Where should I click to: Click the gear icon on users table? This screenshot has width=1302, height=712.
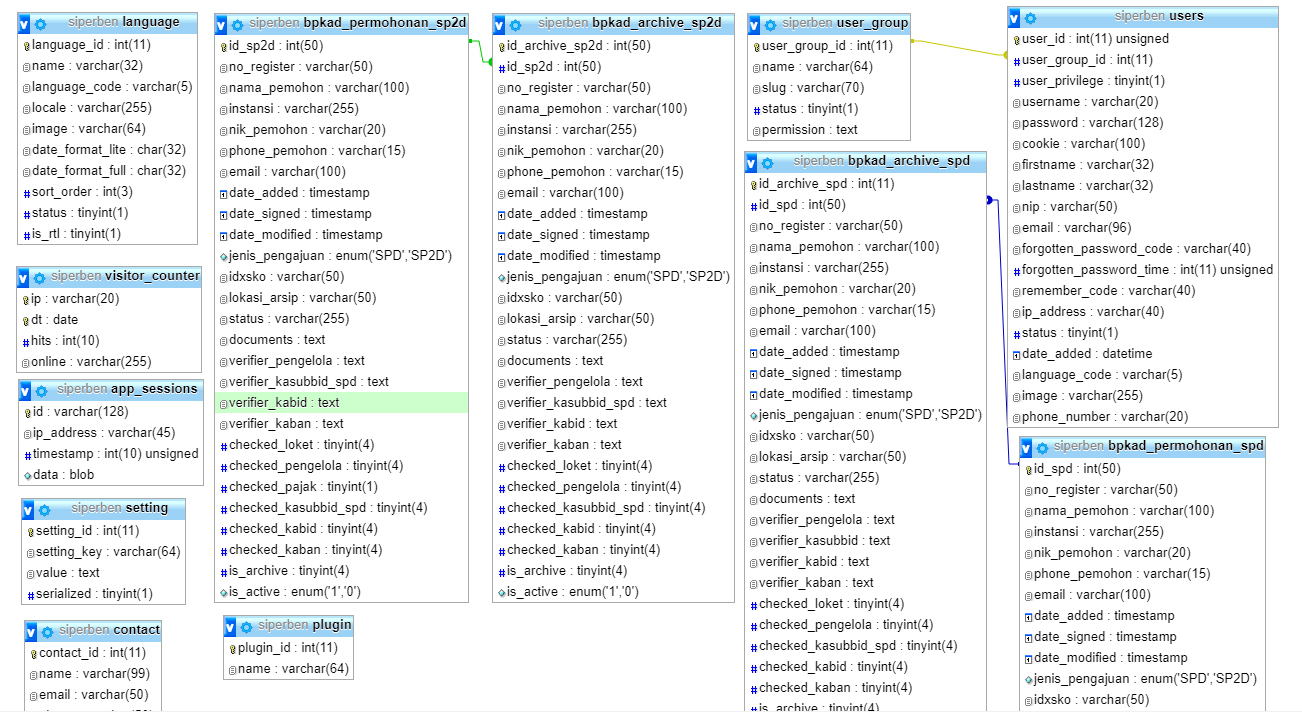tap(1030, 17)
